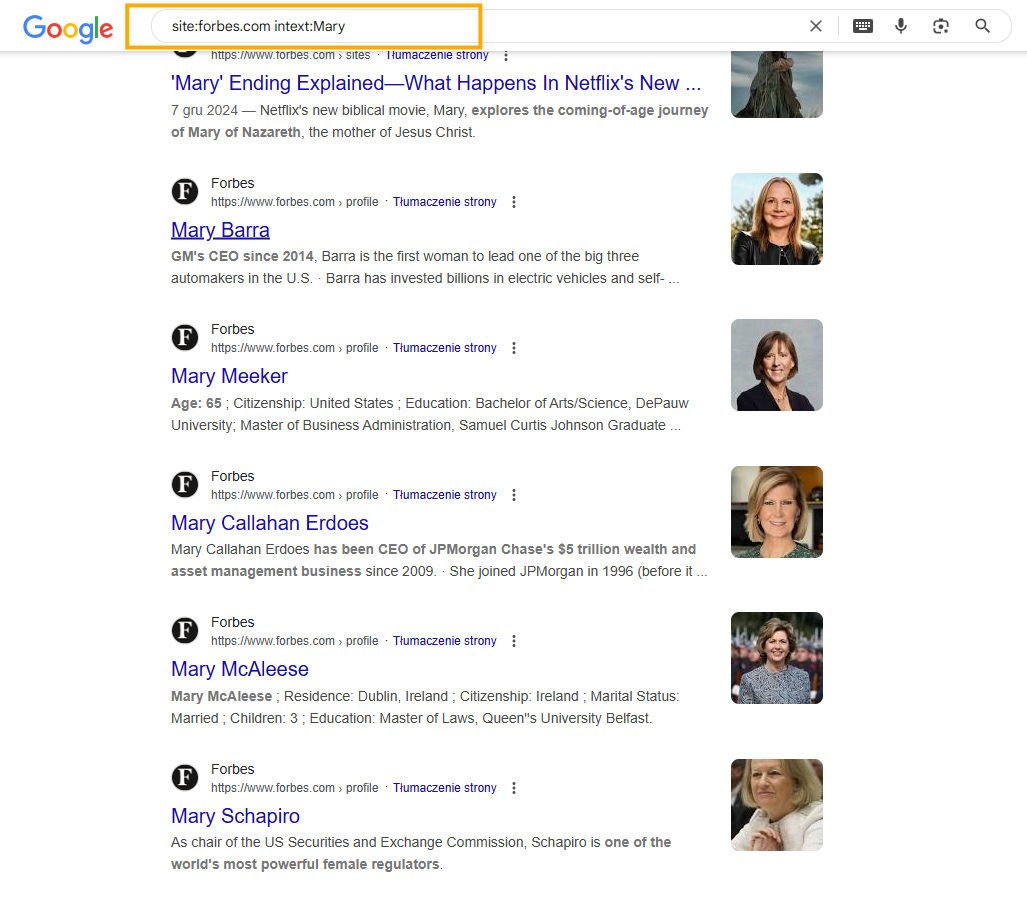Open the on-screen keyboard input tool
This screenshot has width=1027, height=902.
(863, 26)
